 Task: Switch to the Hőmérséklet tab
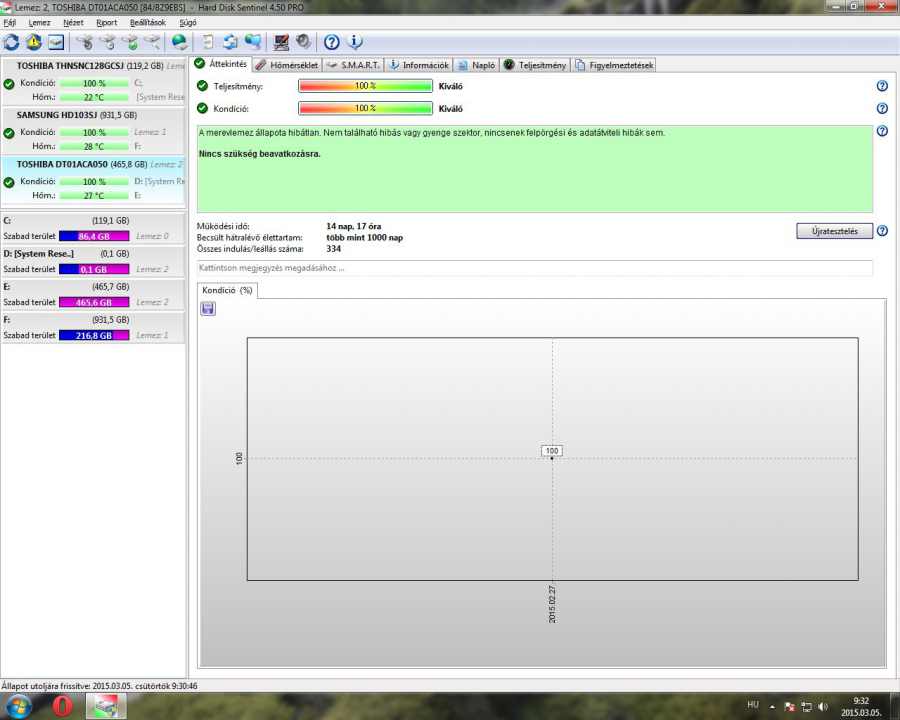click(286, 65)
